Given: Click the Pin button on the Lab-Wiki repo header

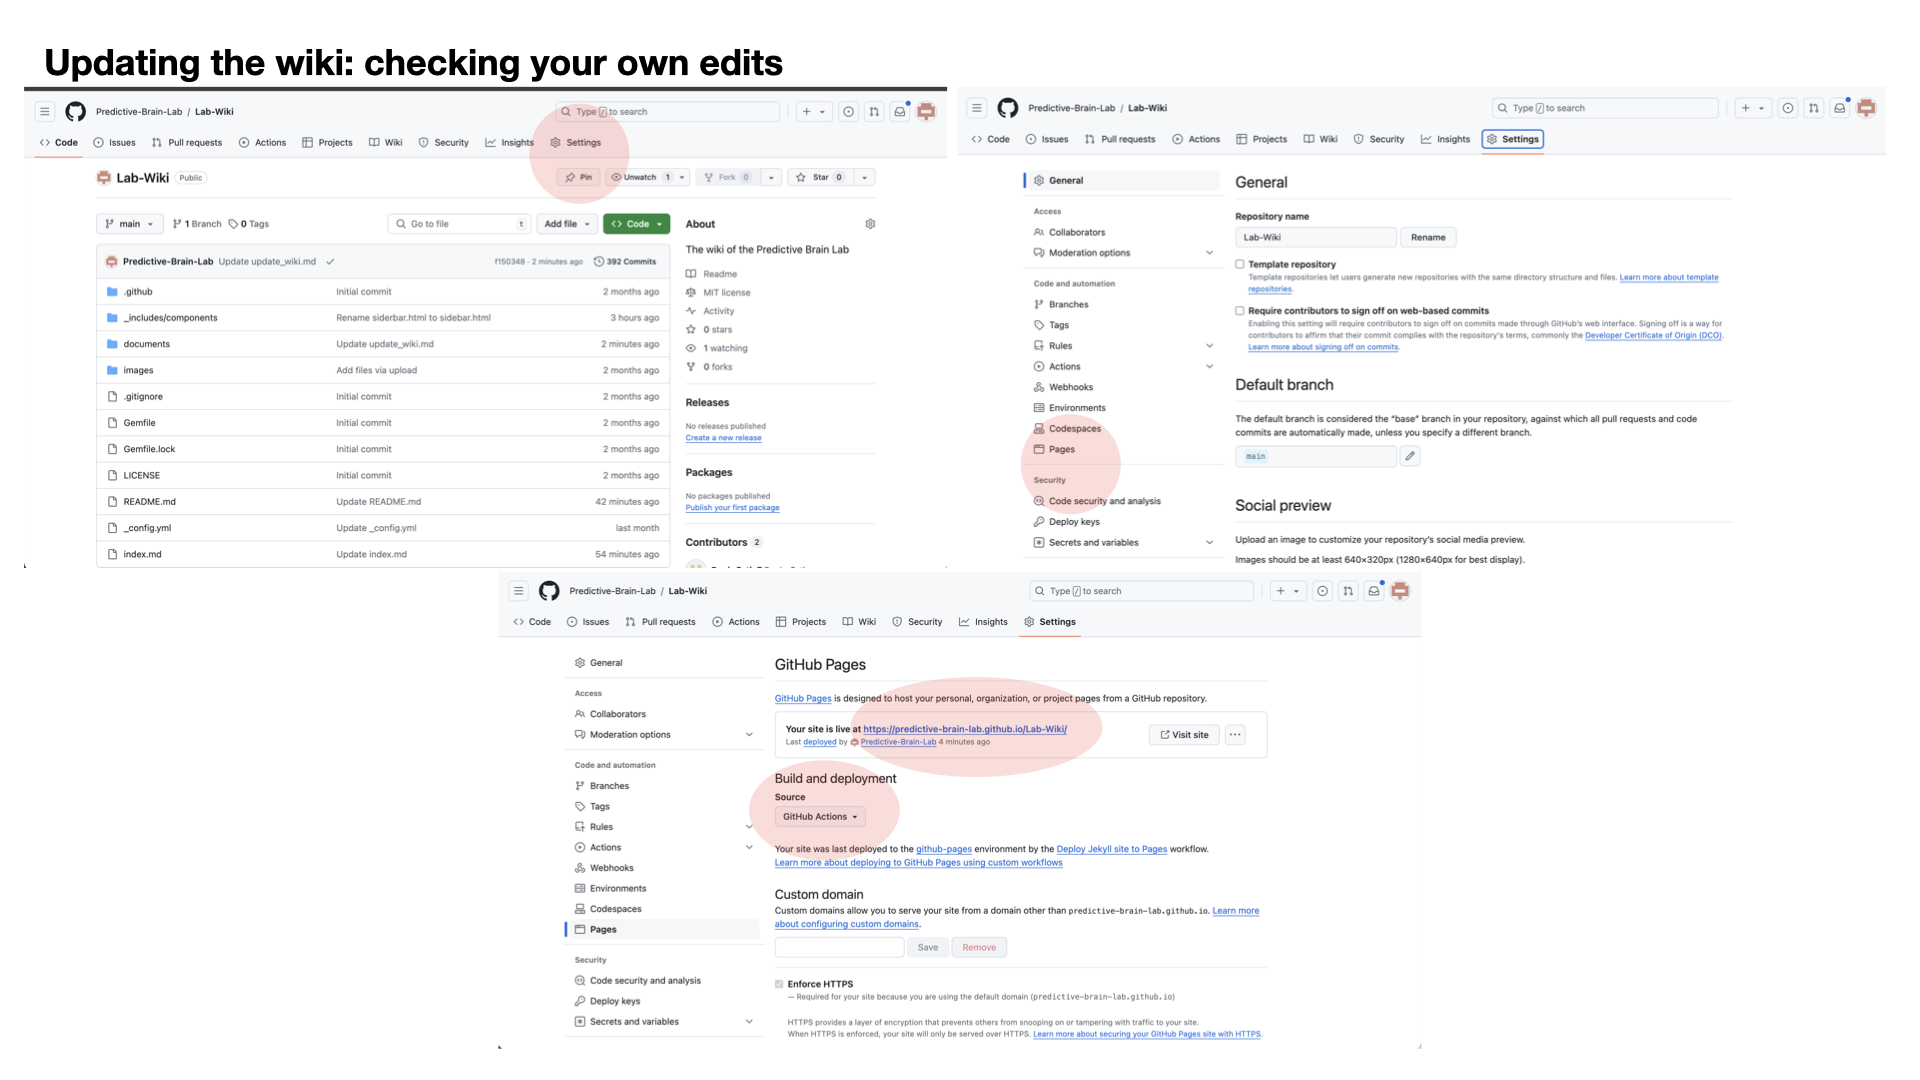Looking at the screenshot, I should click(579, 177).
